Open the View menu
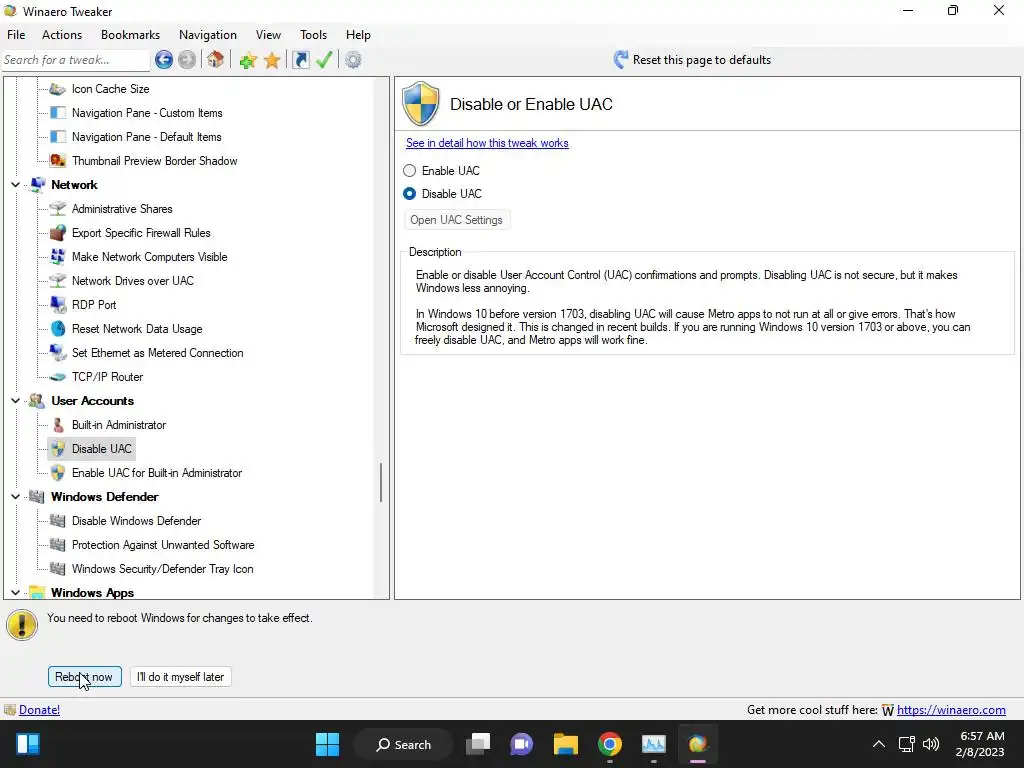Image resolution: width=1024 pixels, height=768 pixels. click(268, 35)
